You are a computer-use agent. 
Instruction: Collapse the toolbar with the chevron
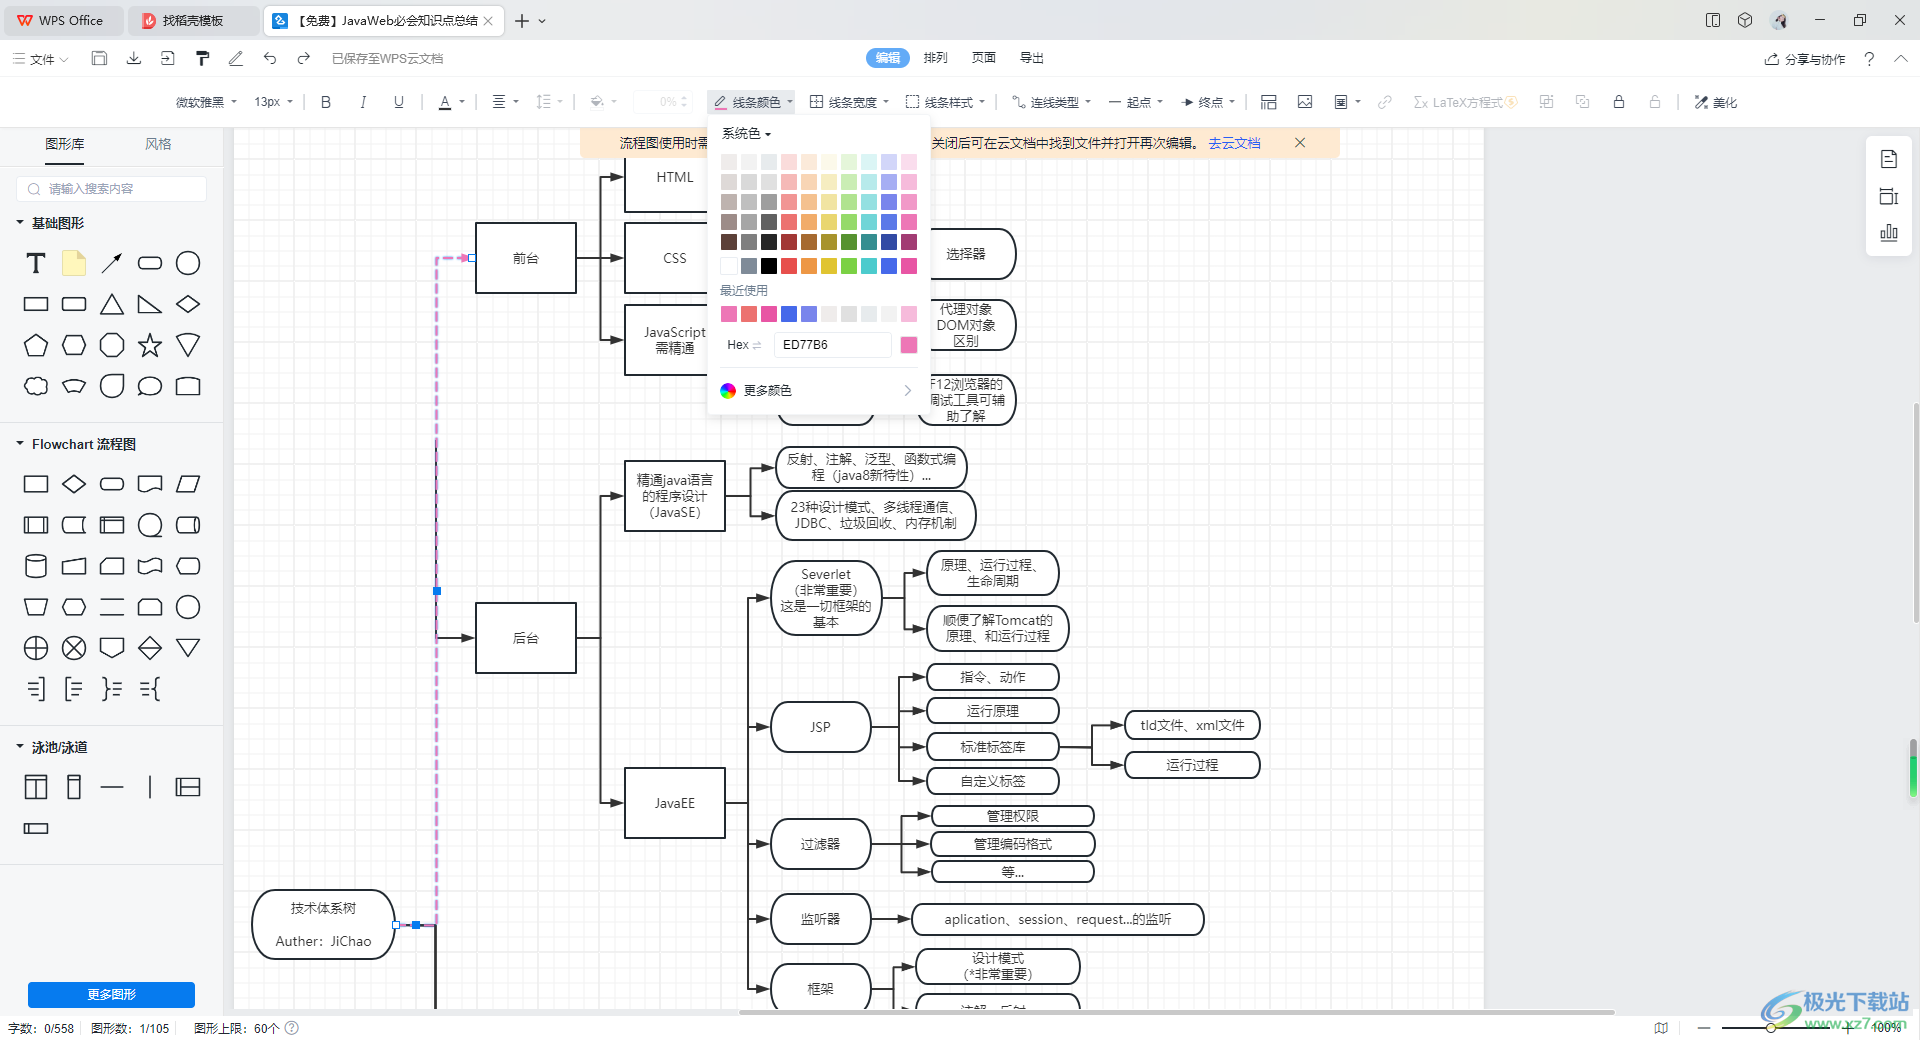pos(1900,59)
